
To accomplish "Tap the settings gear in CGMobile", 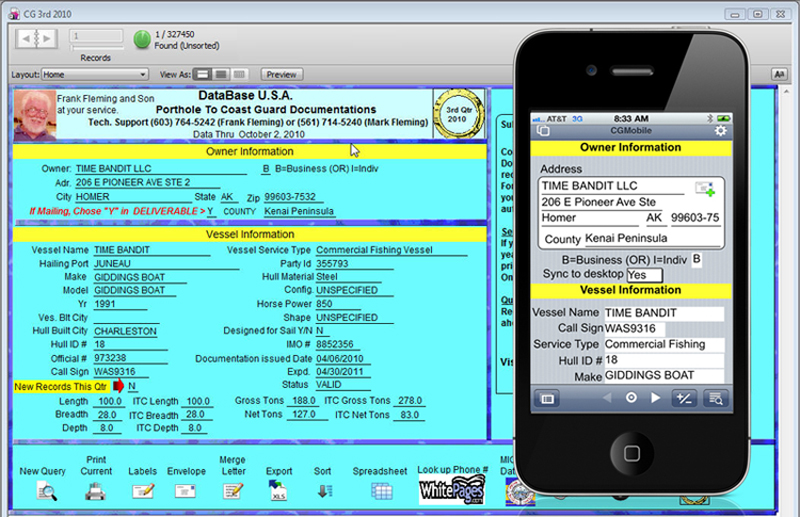I will coord(720,131).
